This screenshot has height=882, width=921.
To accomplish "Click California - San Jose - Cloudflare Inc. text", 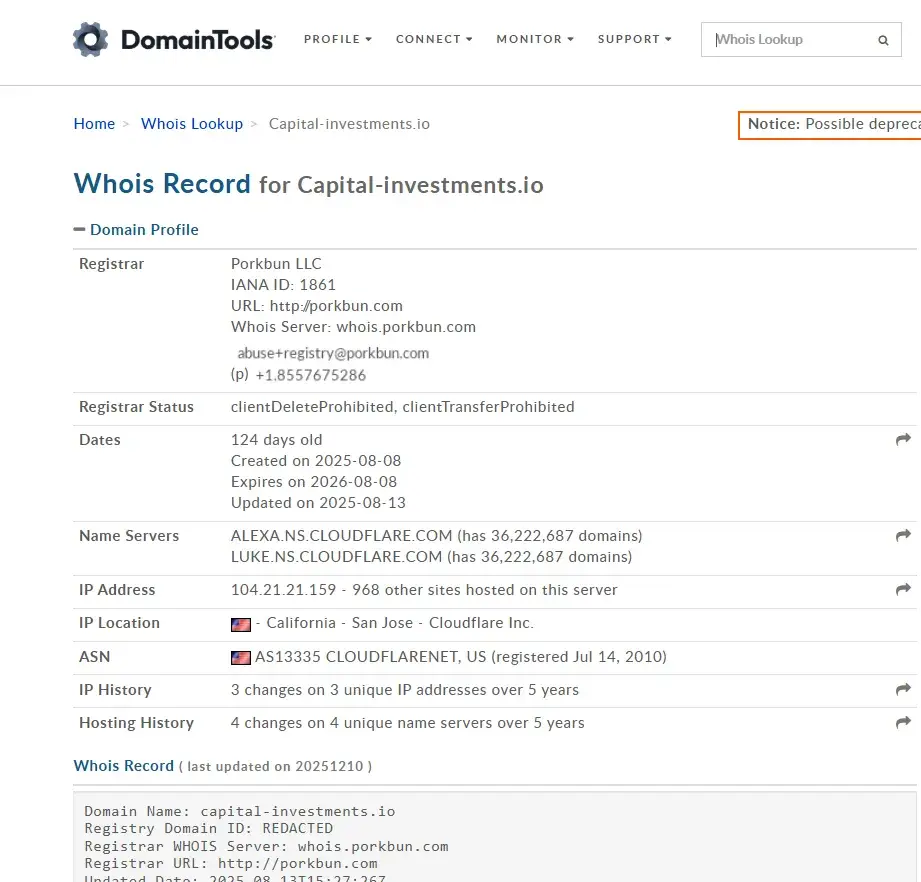I will pos(400,623).
